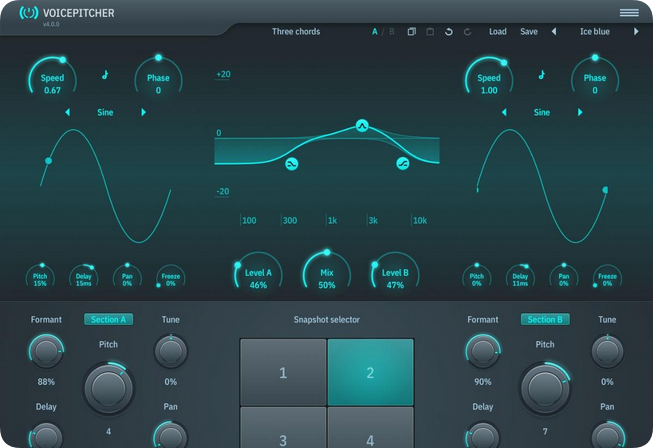Select the high shelf EQ node

(x=403, y=164)
